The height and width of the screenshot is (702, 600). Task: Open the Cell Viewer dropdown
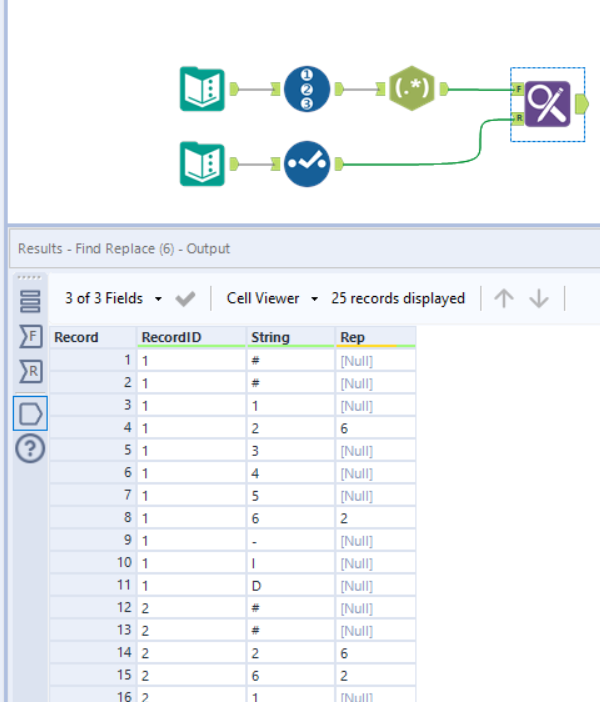coord(272,299)
